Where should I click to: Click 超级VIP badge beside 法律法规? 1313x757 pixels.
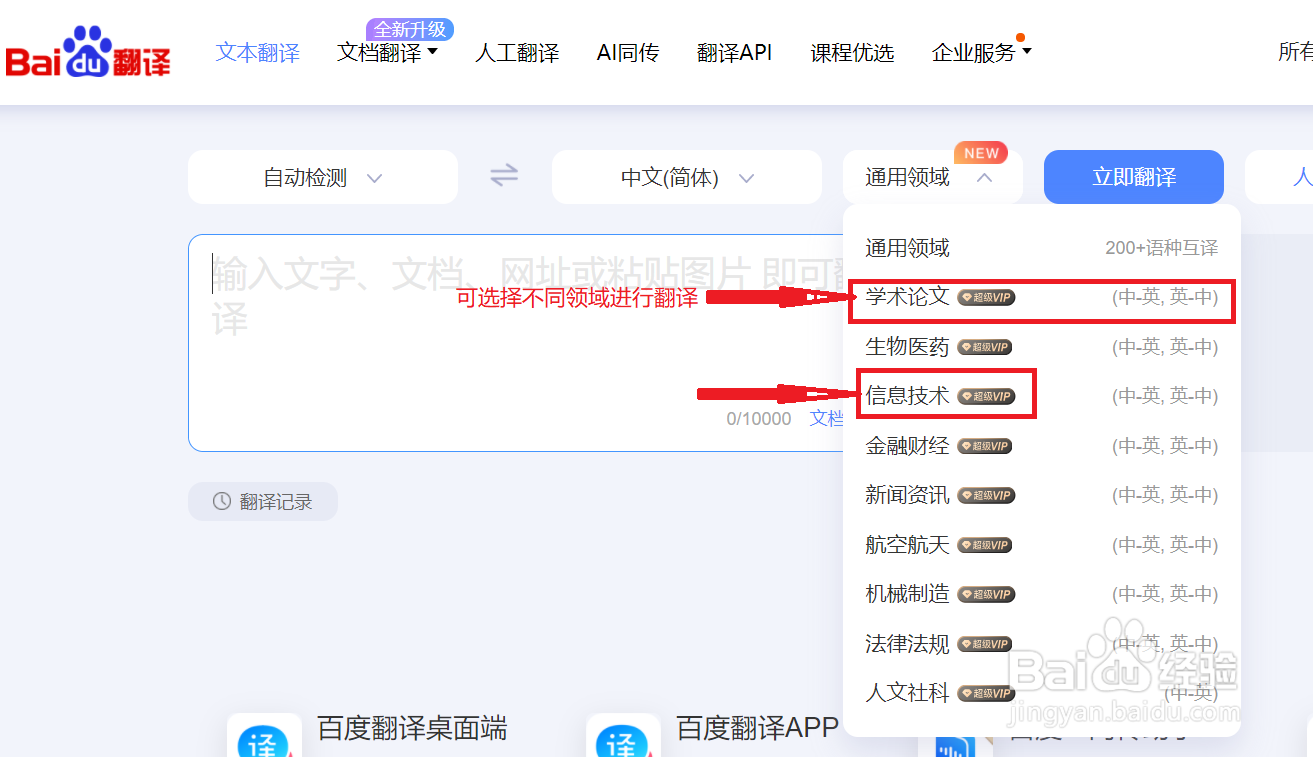(x=986, y=644)
